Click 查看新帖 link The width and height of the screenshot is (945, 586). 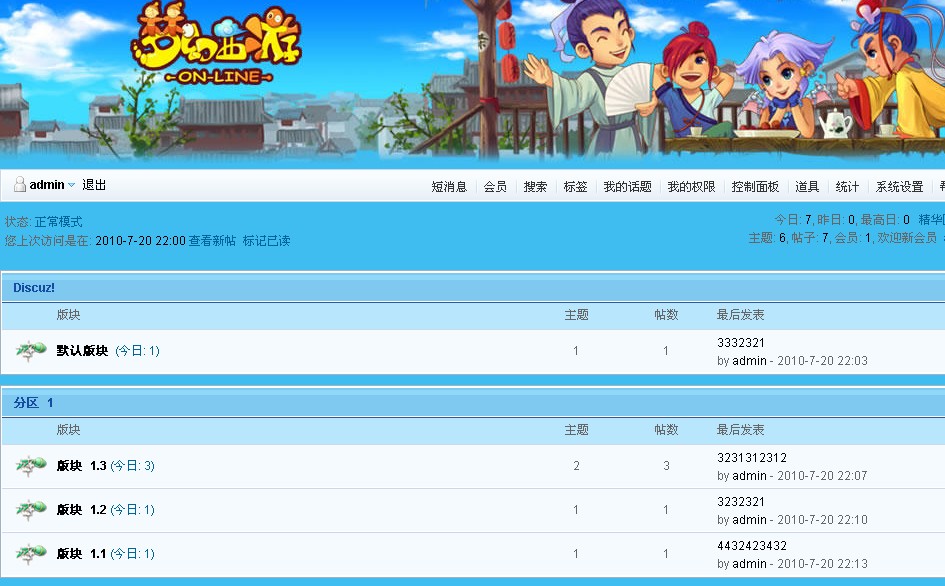tap(212, 241)
